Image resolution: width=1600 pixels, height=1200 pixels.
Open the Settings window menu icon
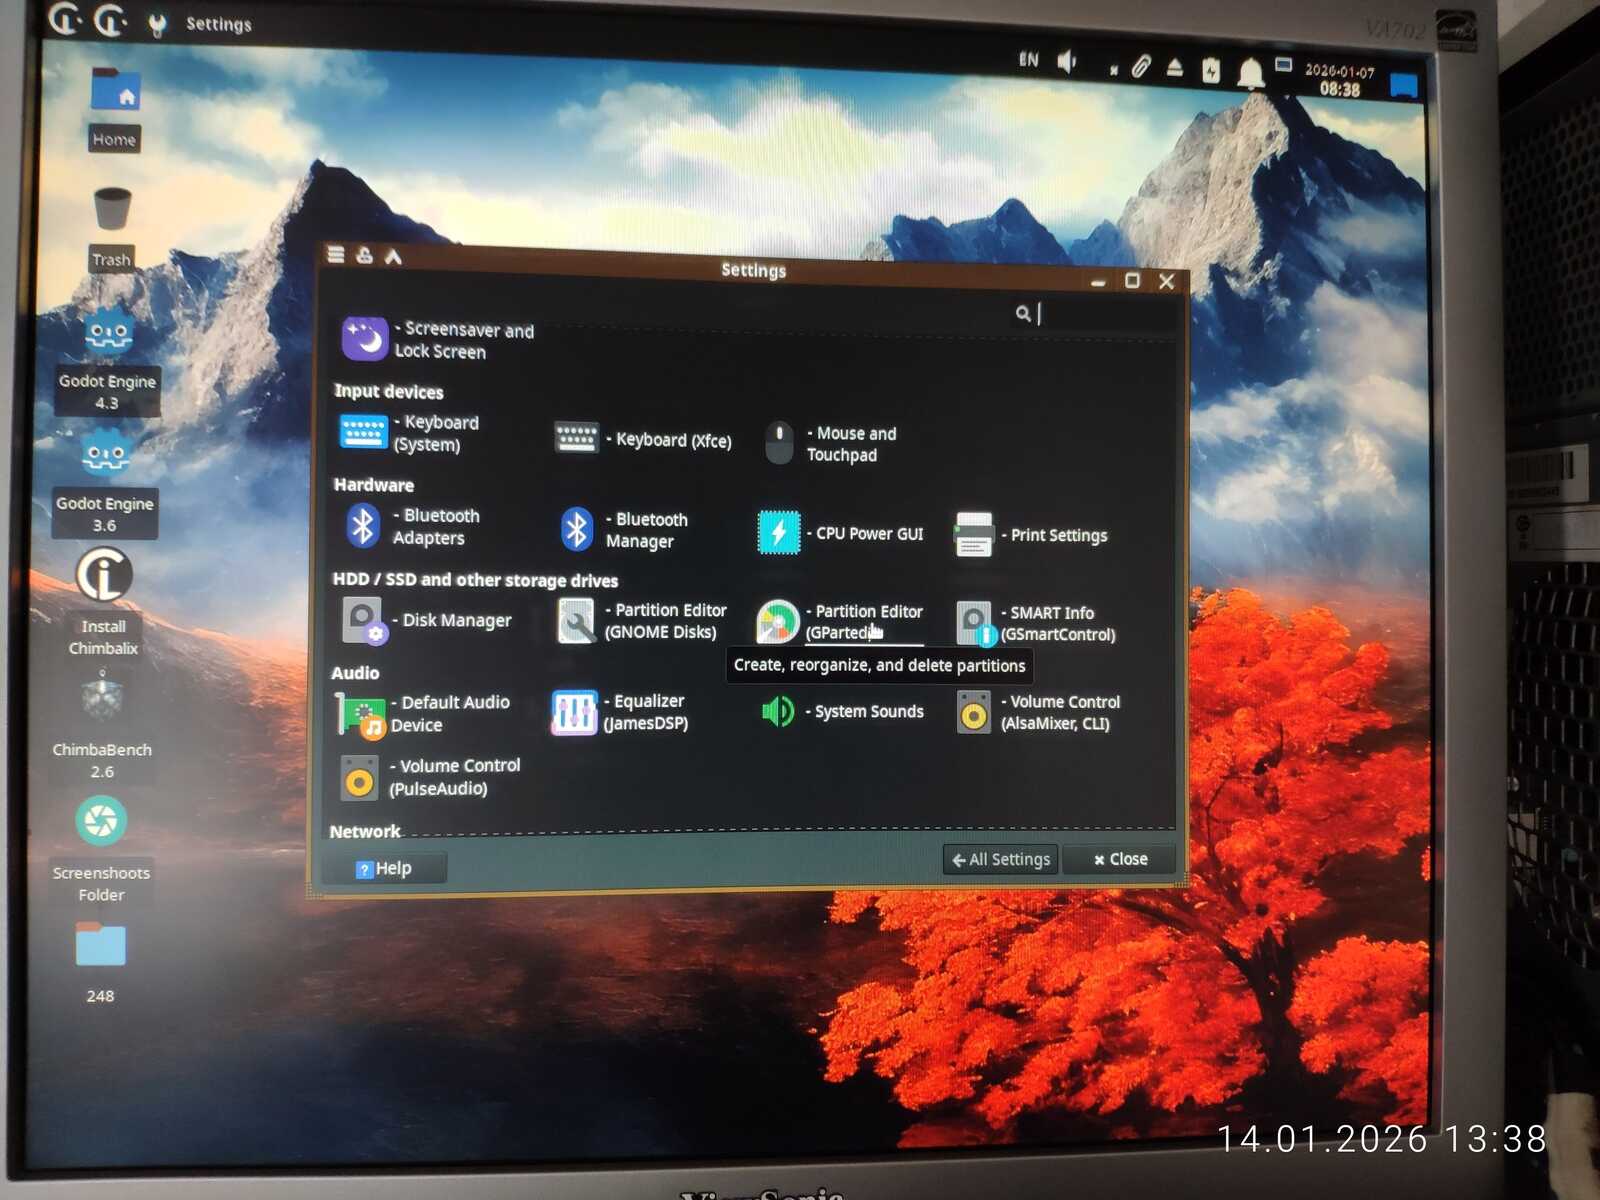pos(336,255)
